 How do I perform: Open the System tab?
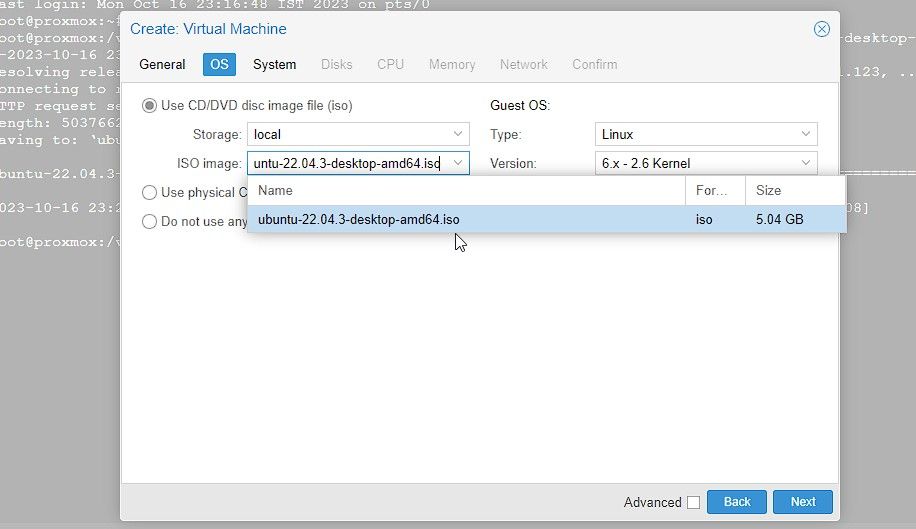point(274,64)
